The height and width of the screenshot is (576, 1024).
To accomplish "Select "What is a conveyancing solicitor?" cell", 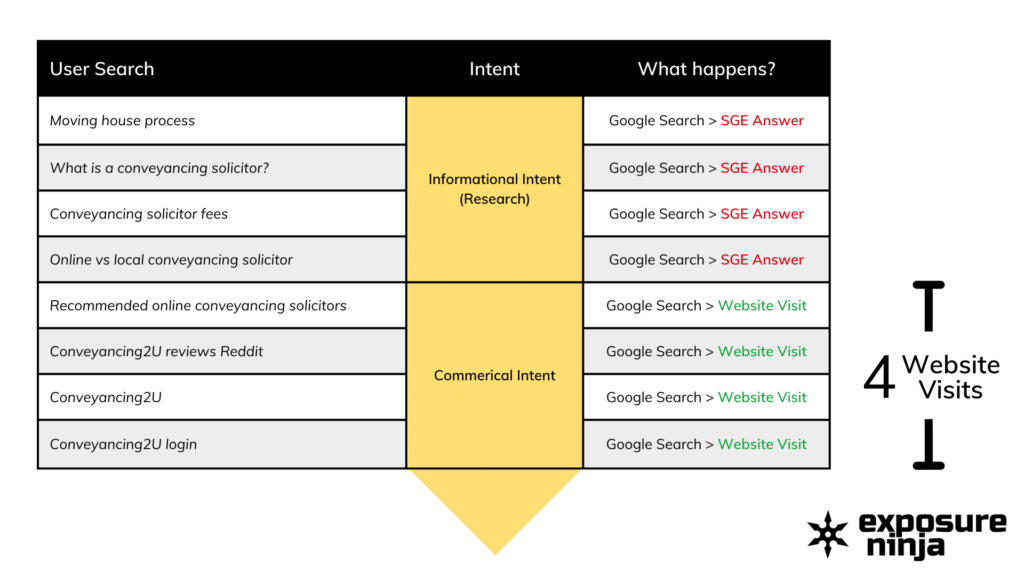I will [159, 168].
